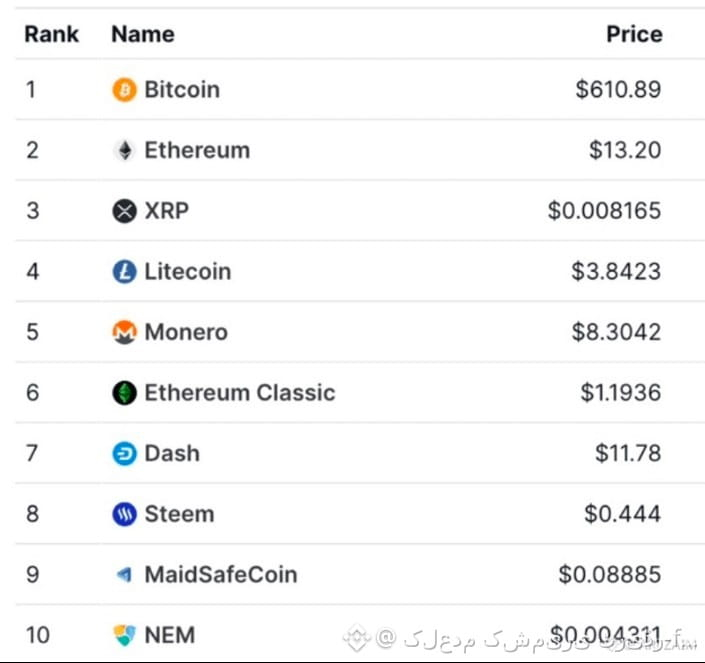Screen dimensions: 705x663
Task: Sort the table by Rank column header
Action: (x=52, y=34)
